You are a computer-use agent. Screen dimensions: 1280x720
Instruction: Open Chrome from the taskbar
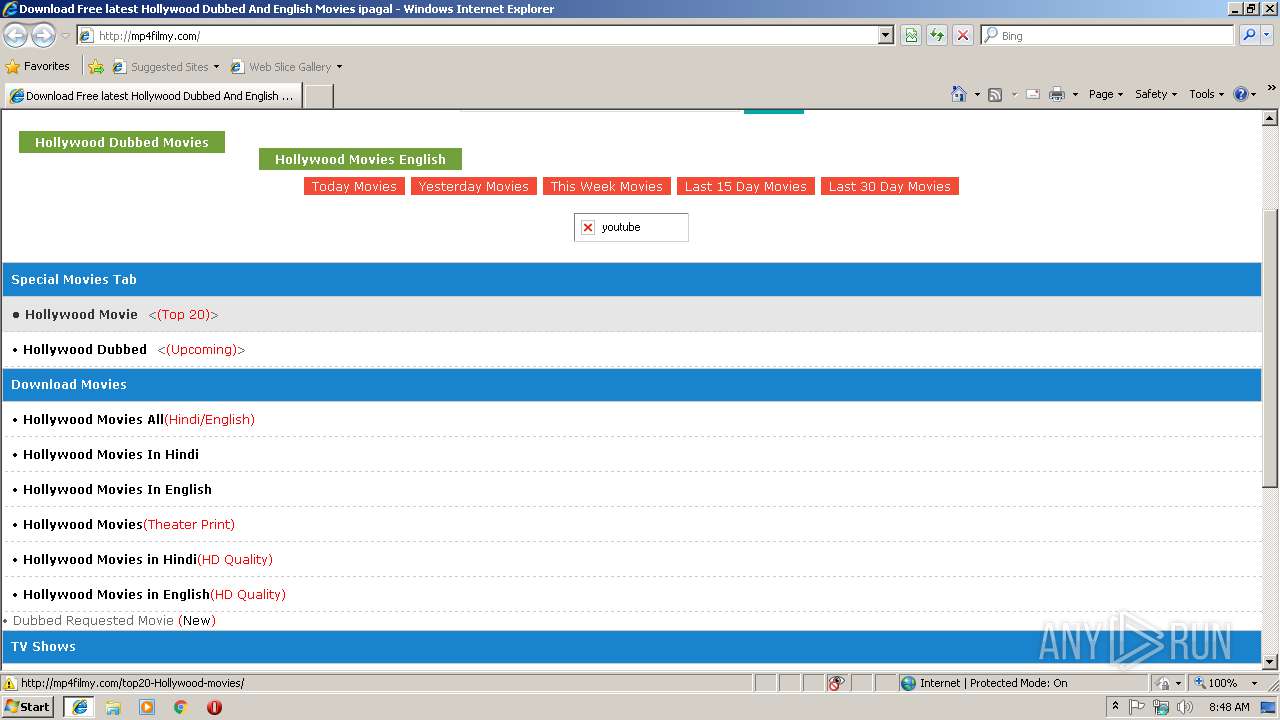181,707
